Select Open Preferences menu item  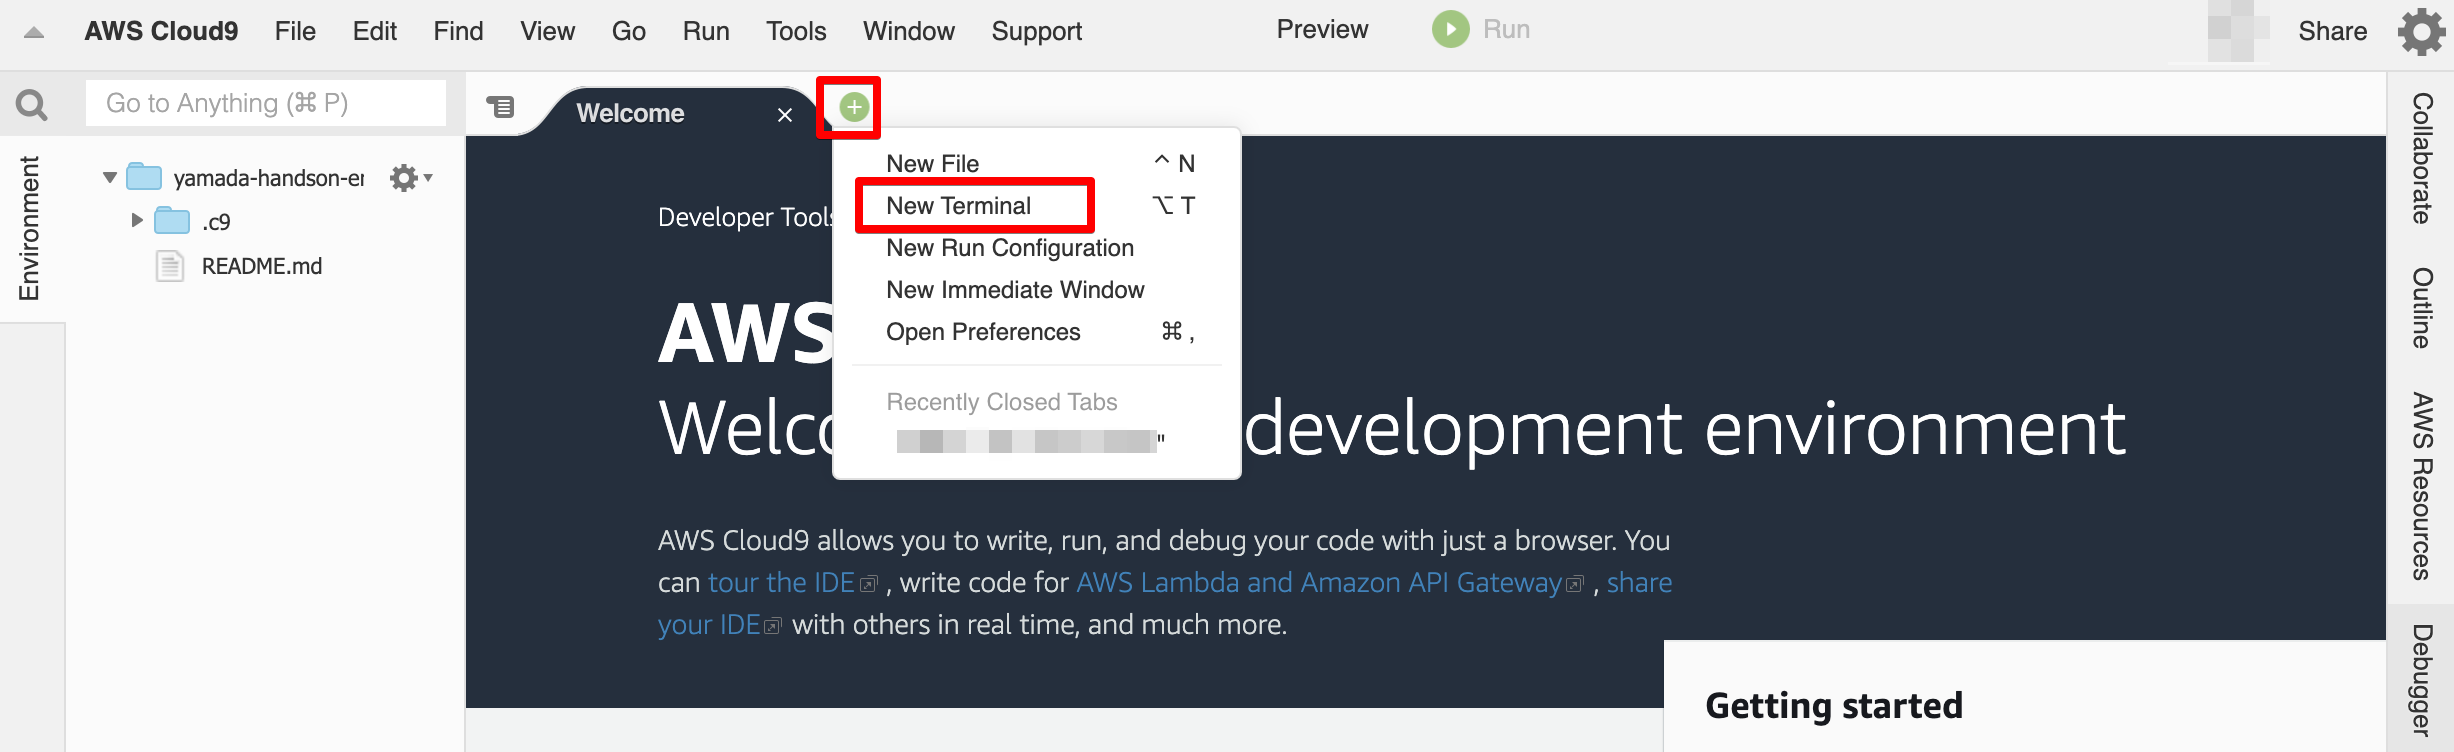tap(1037, 331)
